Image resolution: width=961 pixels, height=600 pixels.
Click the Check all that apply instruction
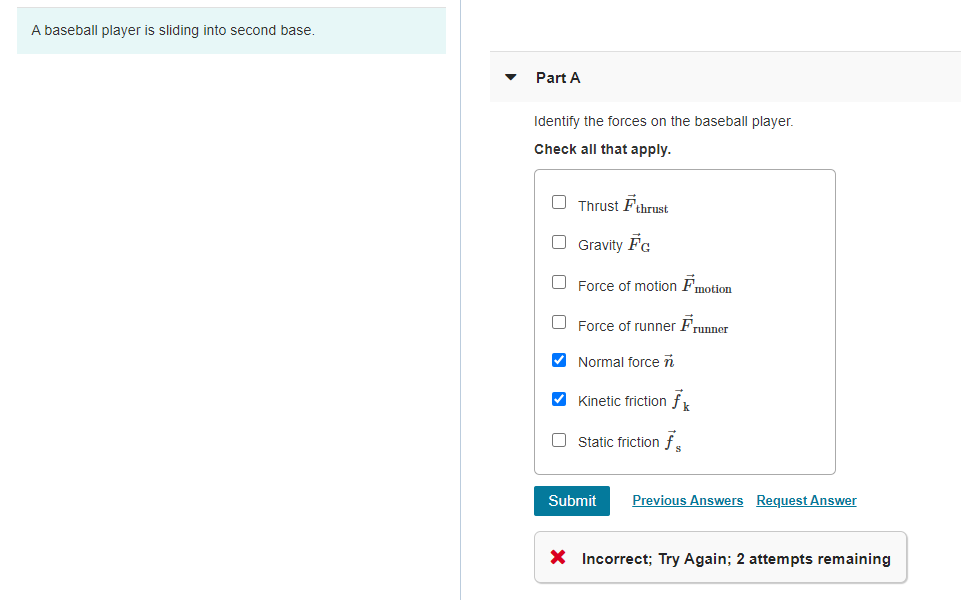pyautogui.click(x=602, y=149)
